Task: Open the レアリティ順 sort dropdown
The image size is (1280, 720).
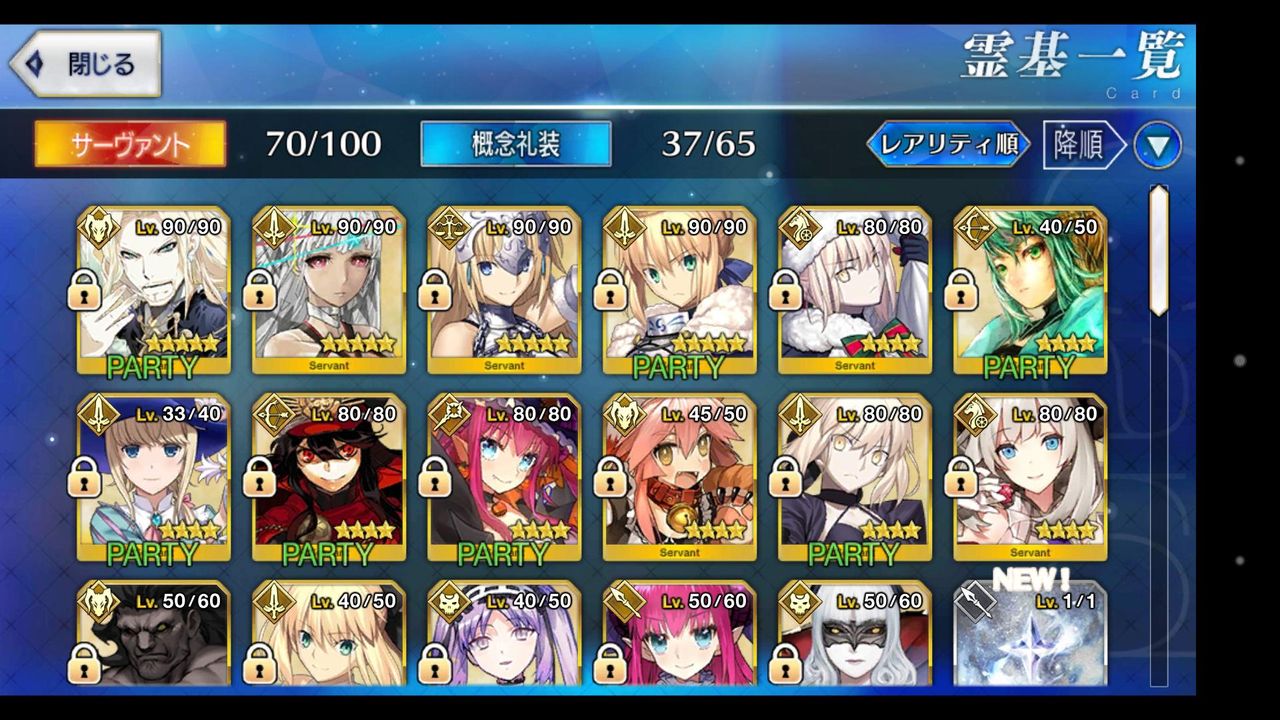Action: point(948,145)
